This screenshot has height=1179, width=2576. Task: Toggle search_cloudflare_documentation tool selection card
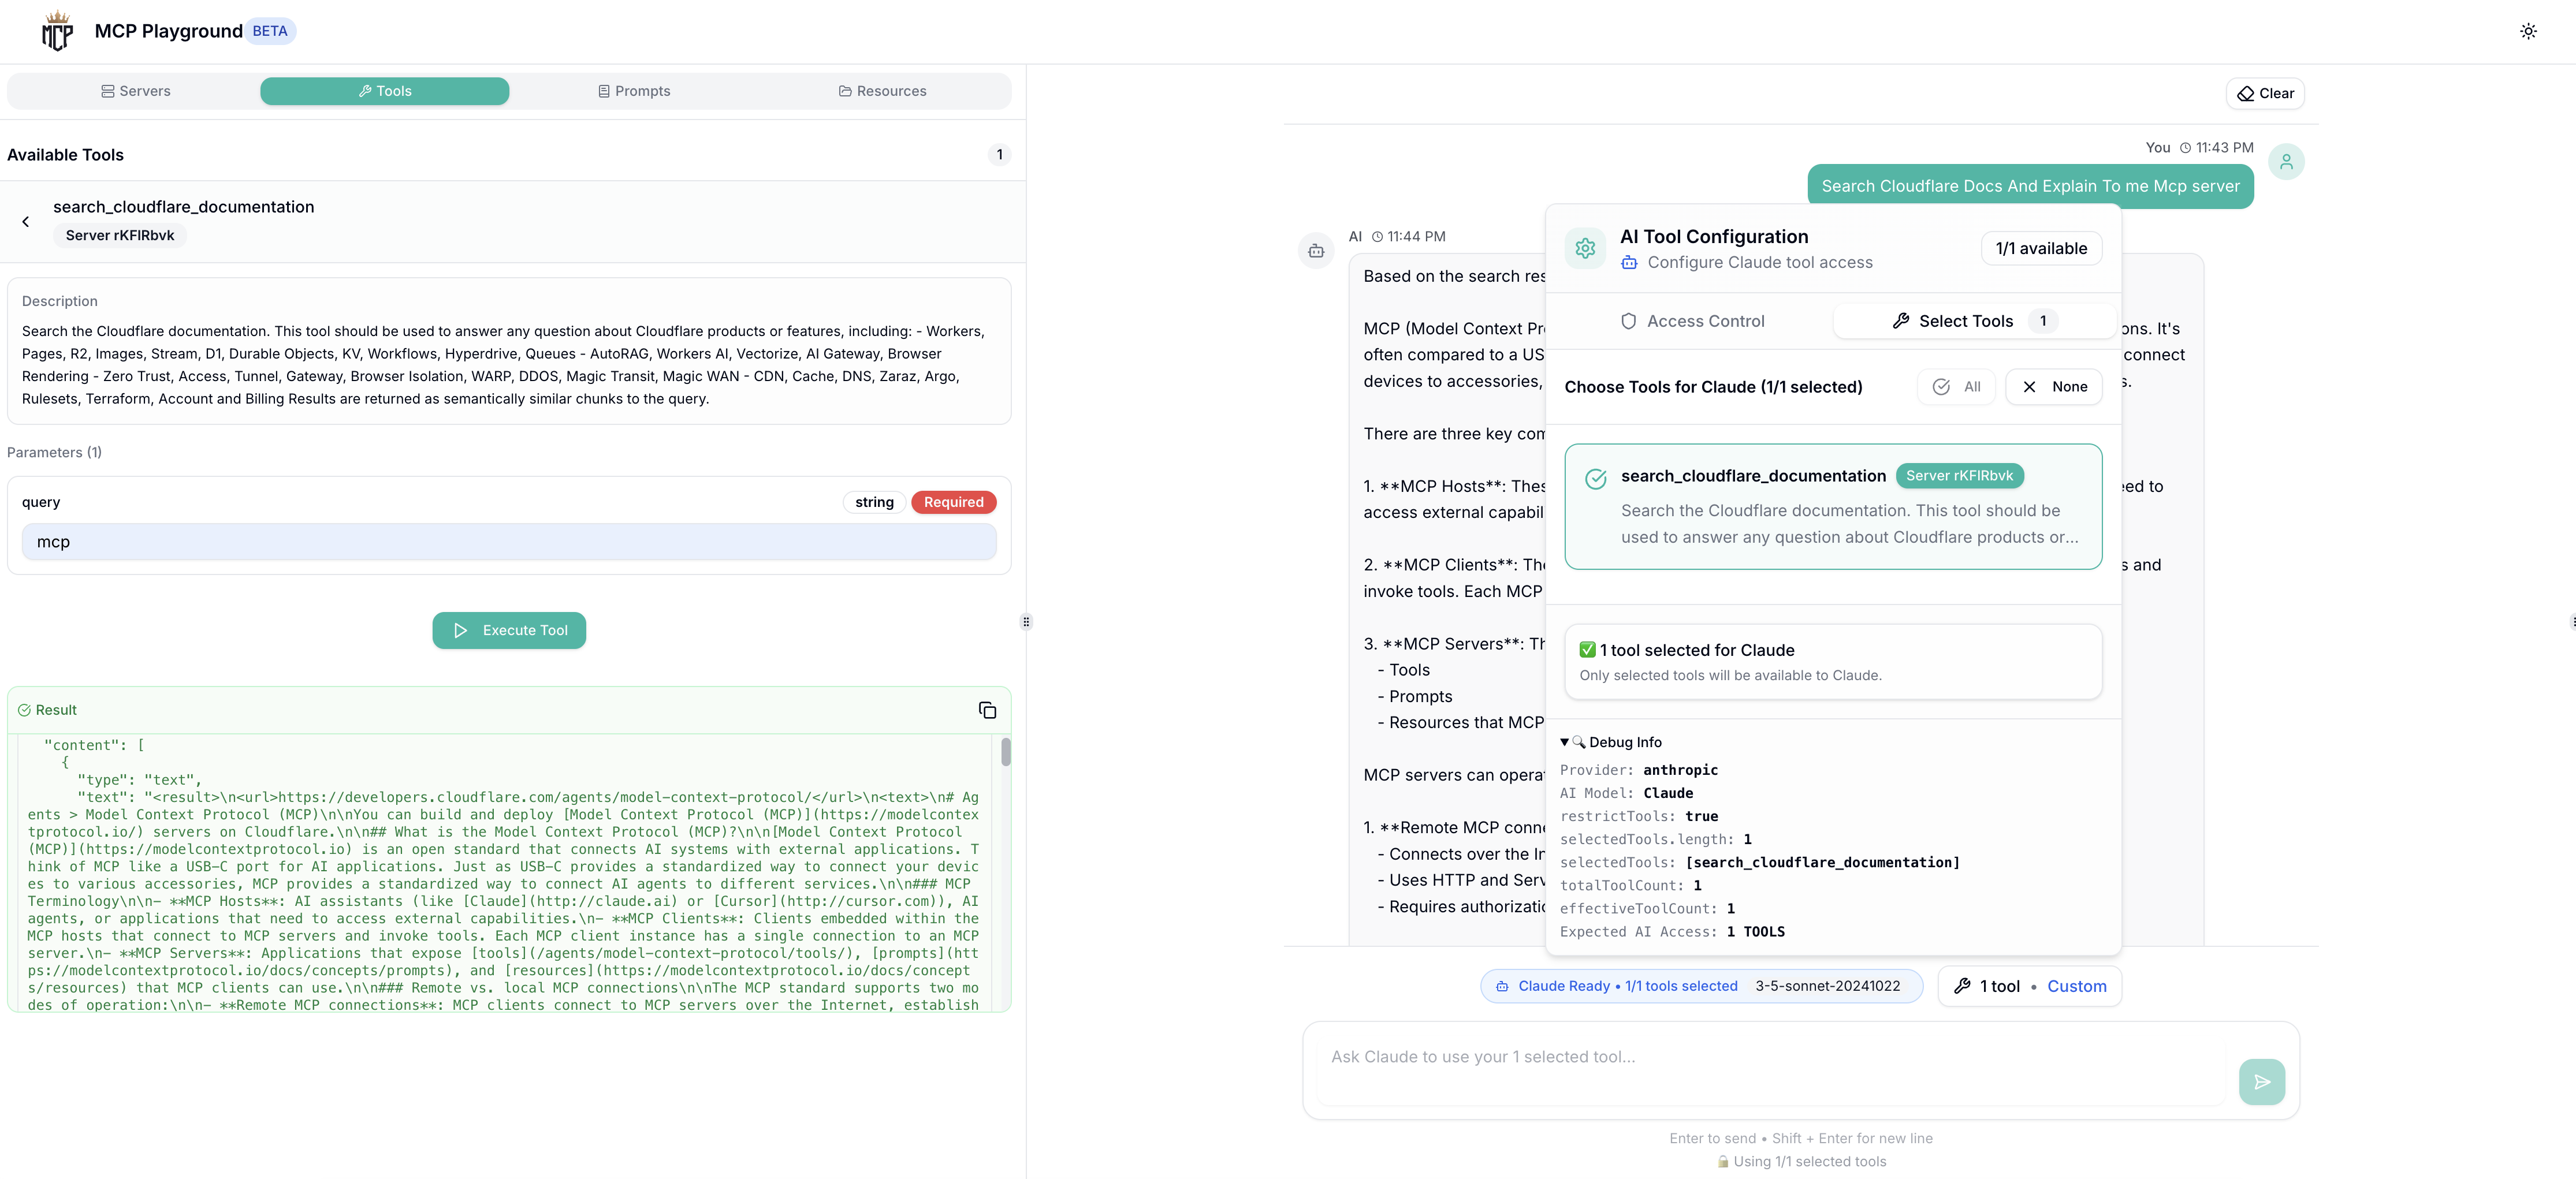[x=1833, y=507]
